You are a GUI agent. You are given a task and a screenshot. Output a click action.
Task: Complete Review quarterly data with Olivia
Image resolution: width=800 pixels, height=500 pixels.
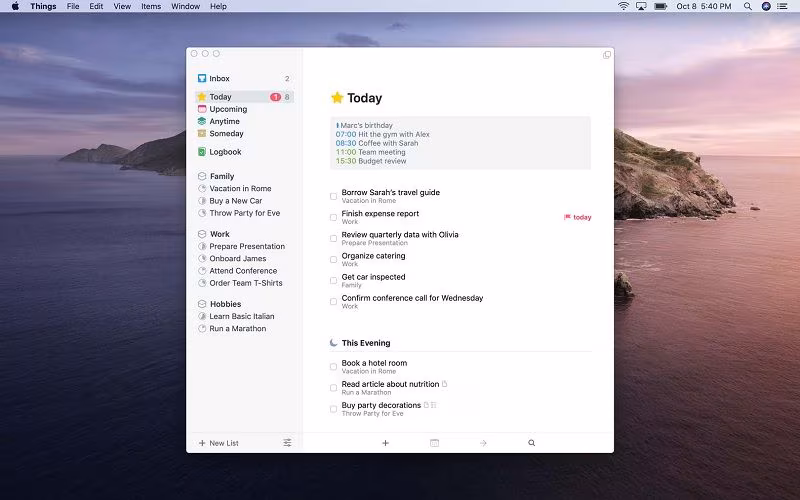pos(333,238)
